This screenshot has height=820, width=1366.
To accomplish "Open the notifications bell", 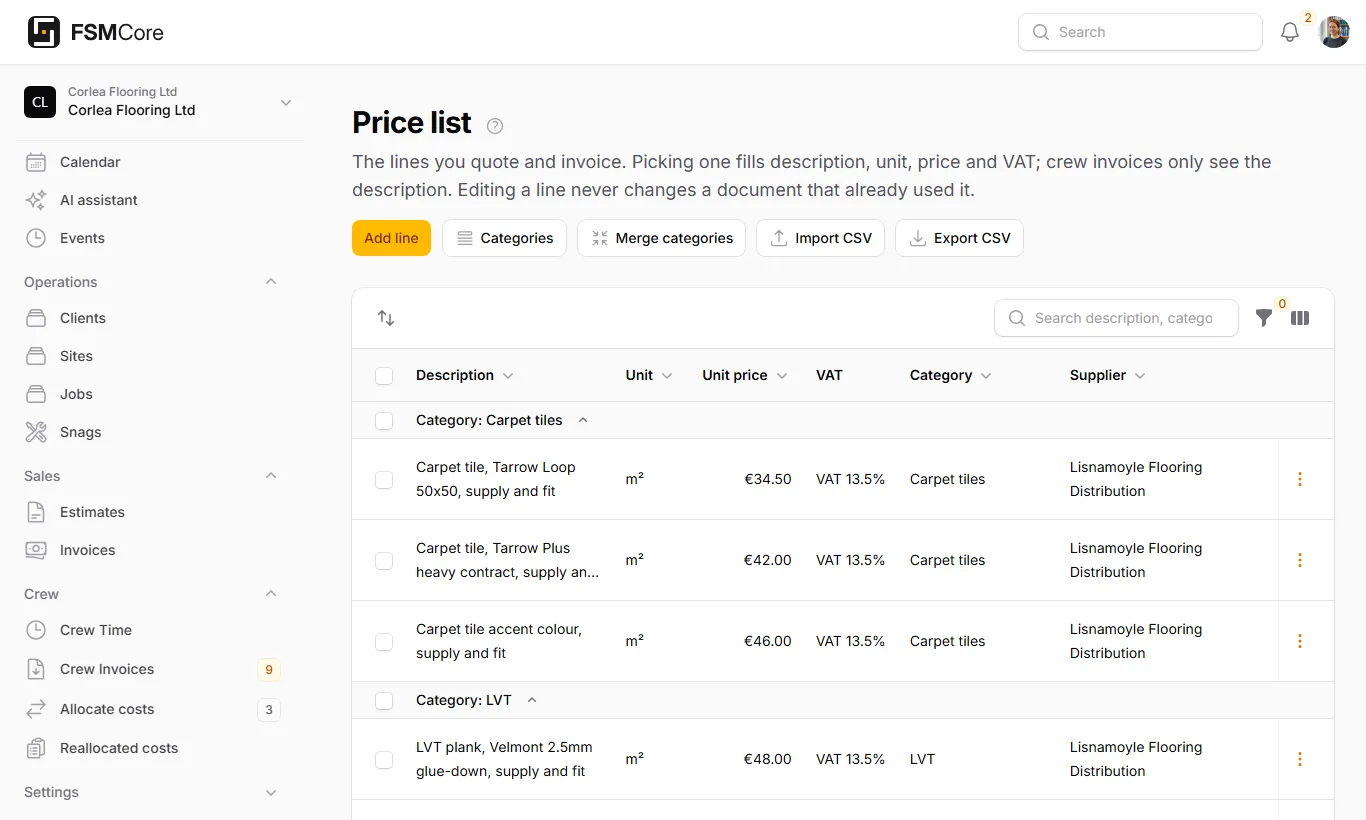I will click(x=1290, y=32).
